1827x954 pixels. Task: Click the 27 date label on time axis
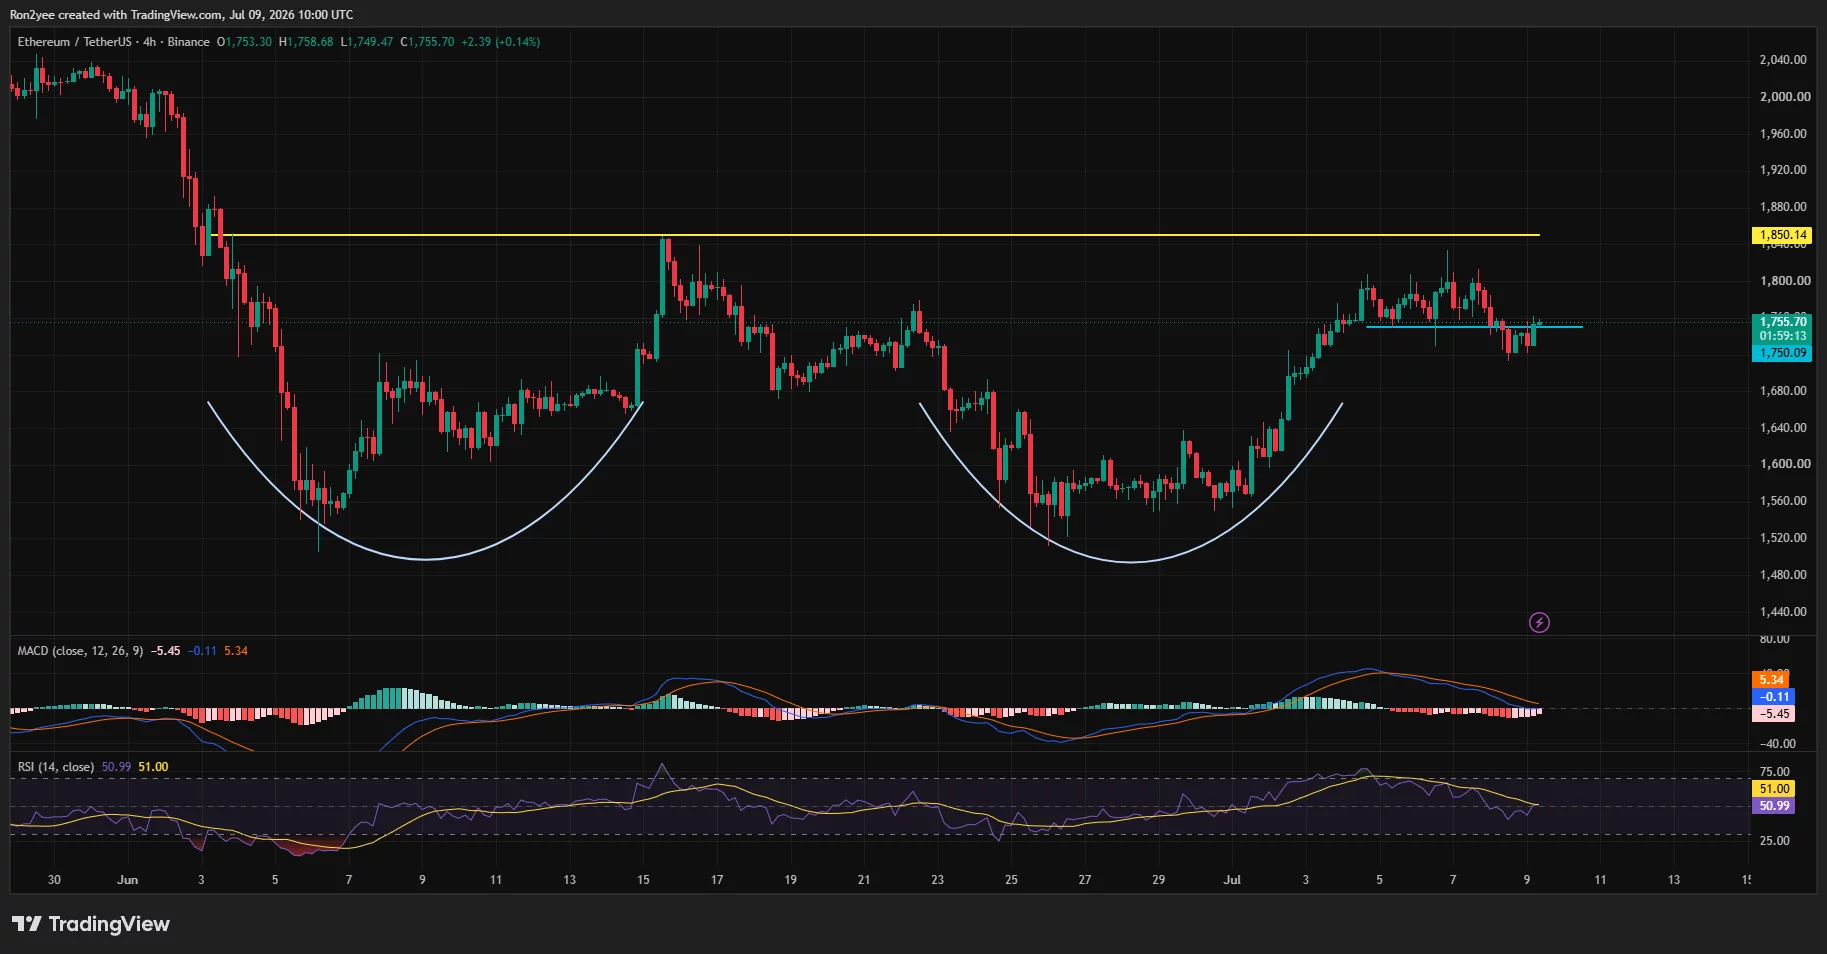pyautogui.click(x=1085, y=880)
